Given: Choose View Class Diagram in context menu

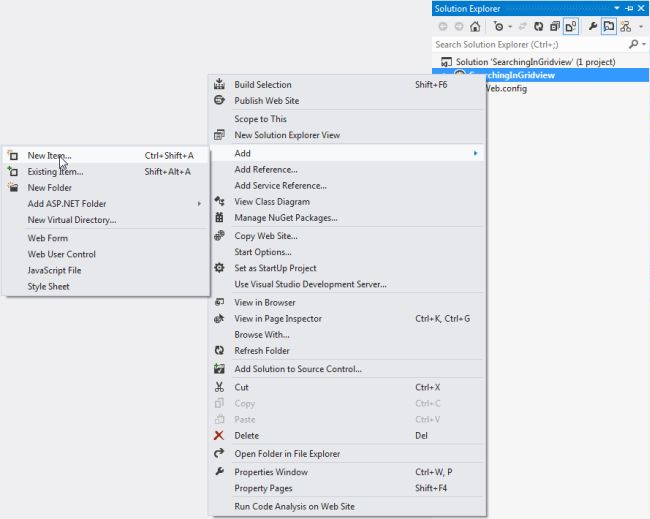Looking at the screenshot, I should click(347, 202).
